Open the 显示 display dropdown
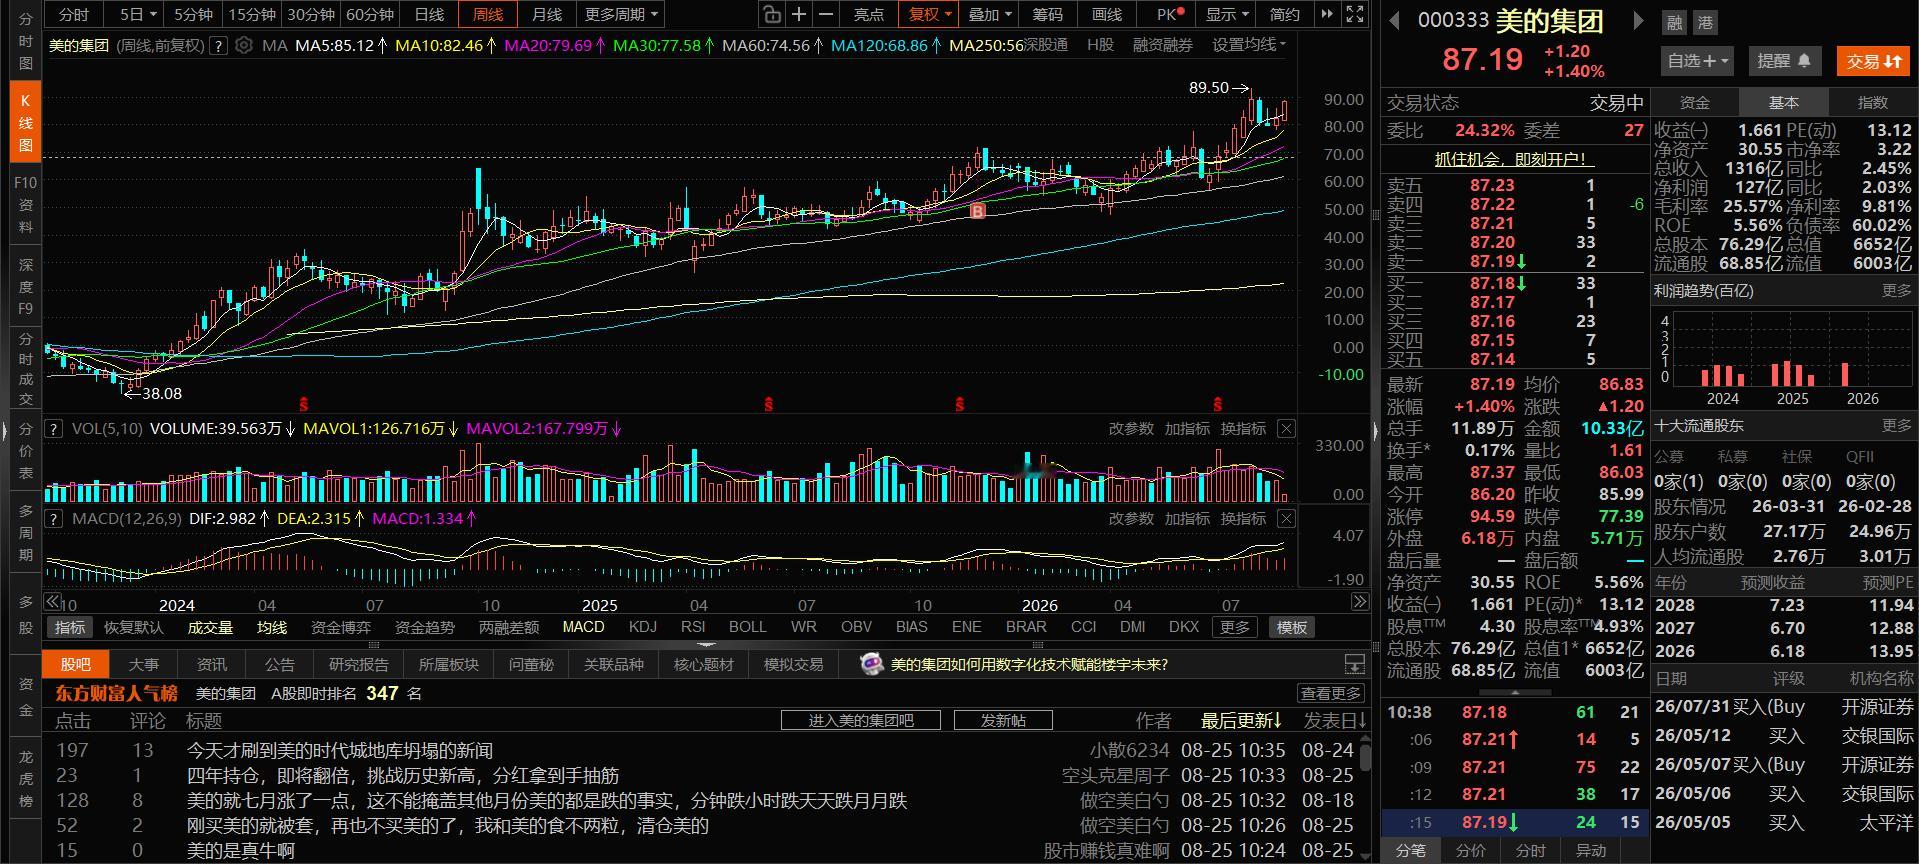This screenshot has height=864, width=1919. tap(1227, 15)
